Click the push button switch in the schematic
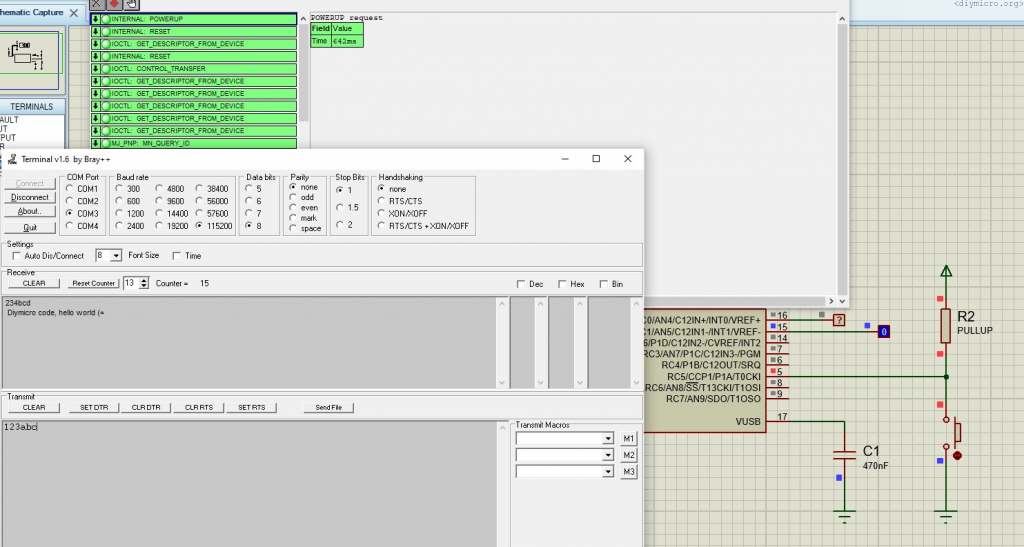Image resolution: width=1024 pixels, height=547 pixels. [956, 432]
